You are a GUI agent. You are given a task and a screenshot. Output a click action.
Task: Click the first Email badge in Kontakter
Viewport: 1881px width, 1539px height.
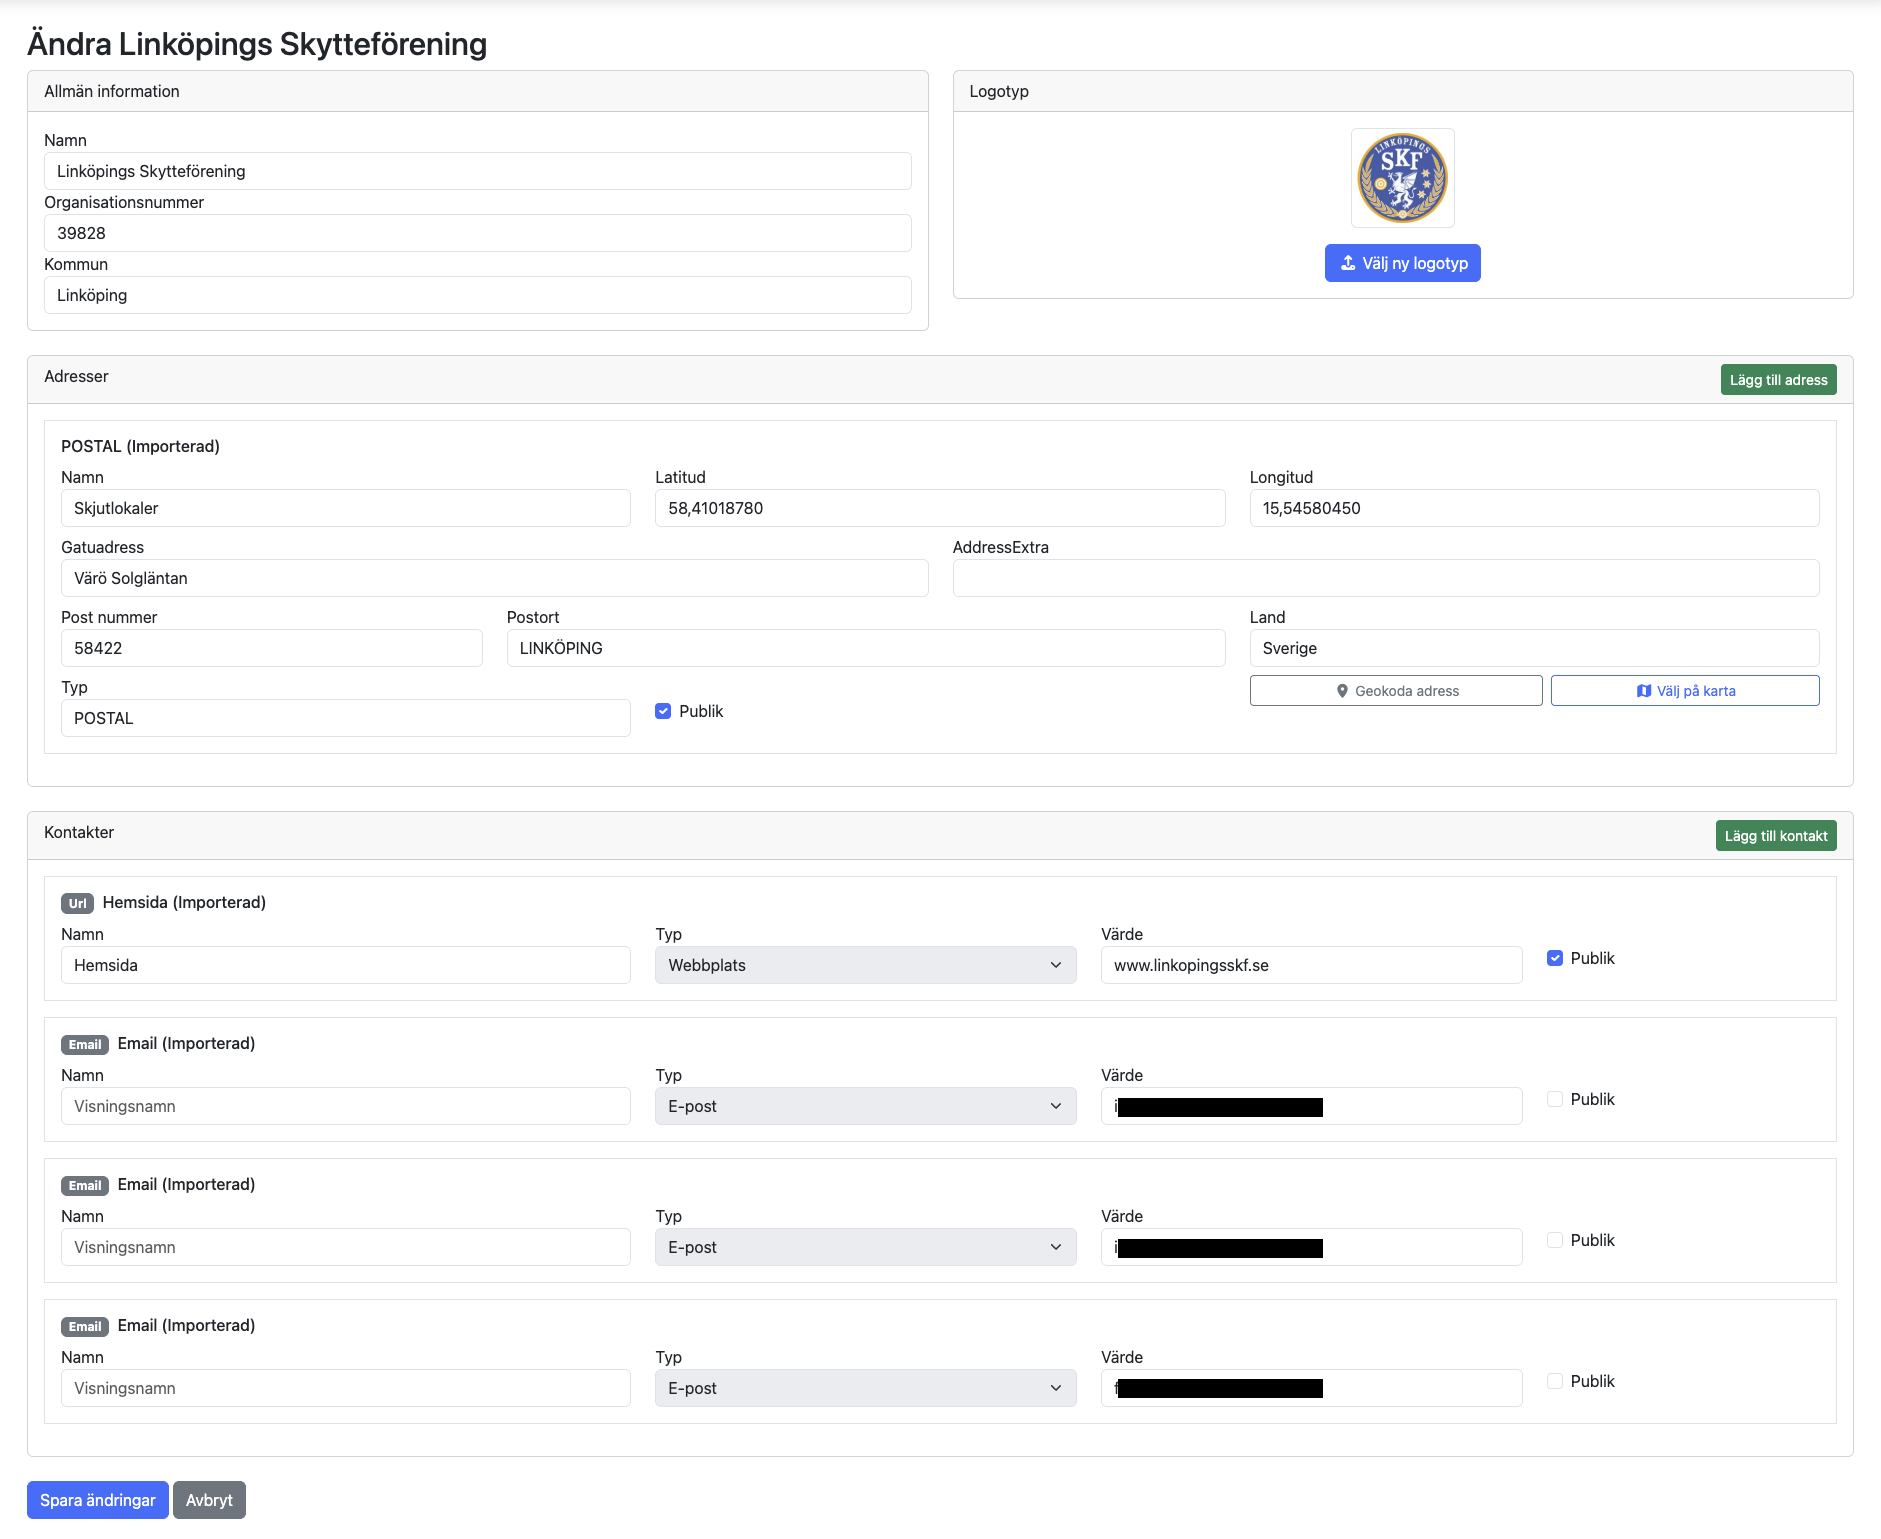tap(85, 1044)
